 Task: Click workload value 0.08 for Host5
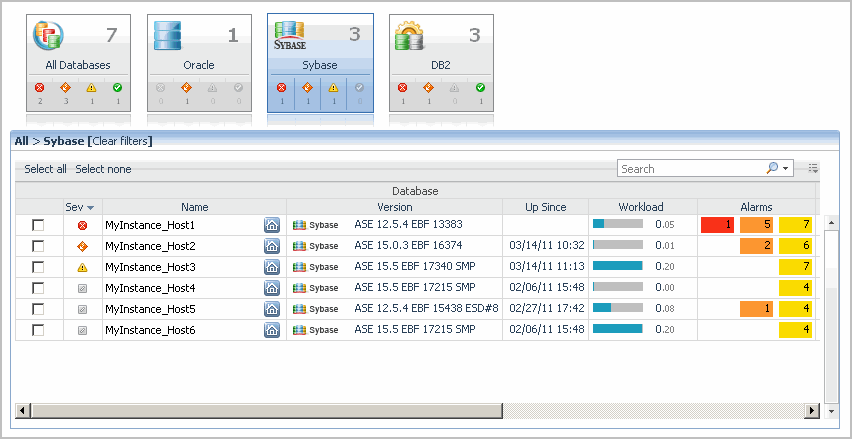point(665,309)
